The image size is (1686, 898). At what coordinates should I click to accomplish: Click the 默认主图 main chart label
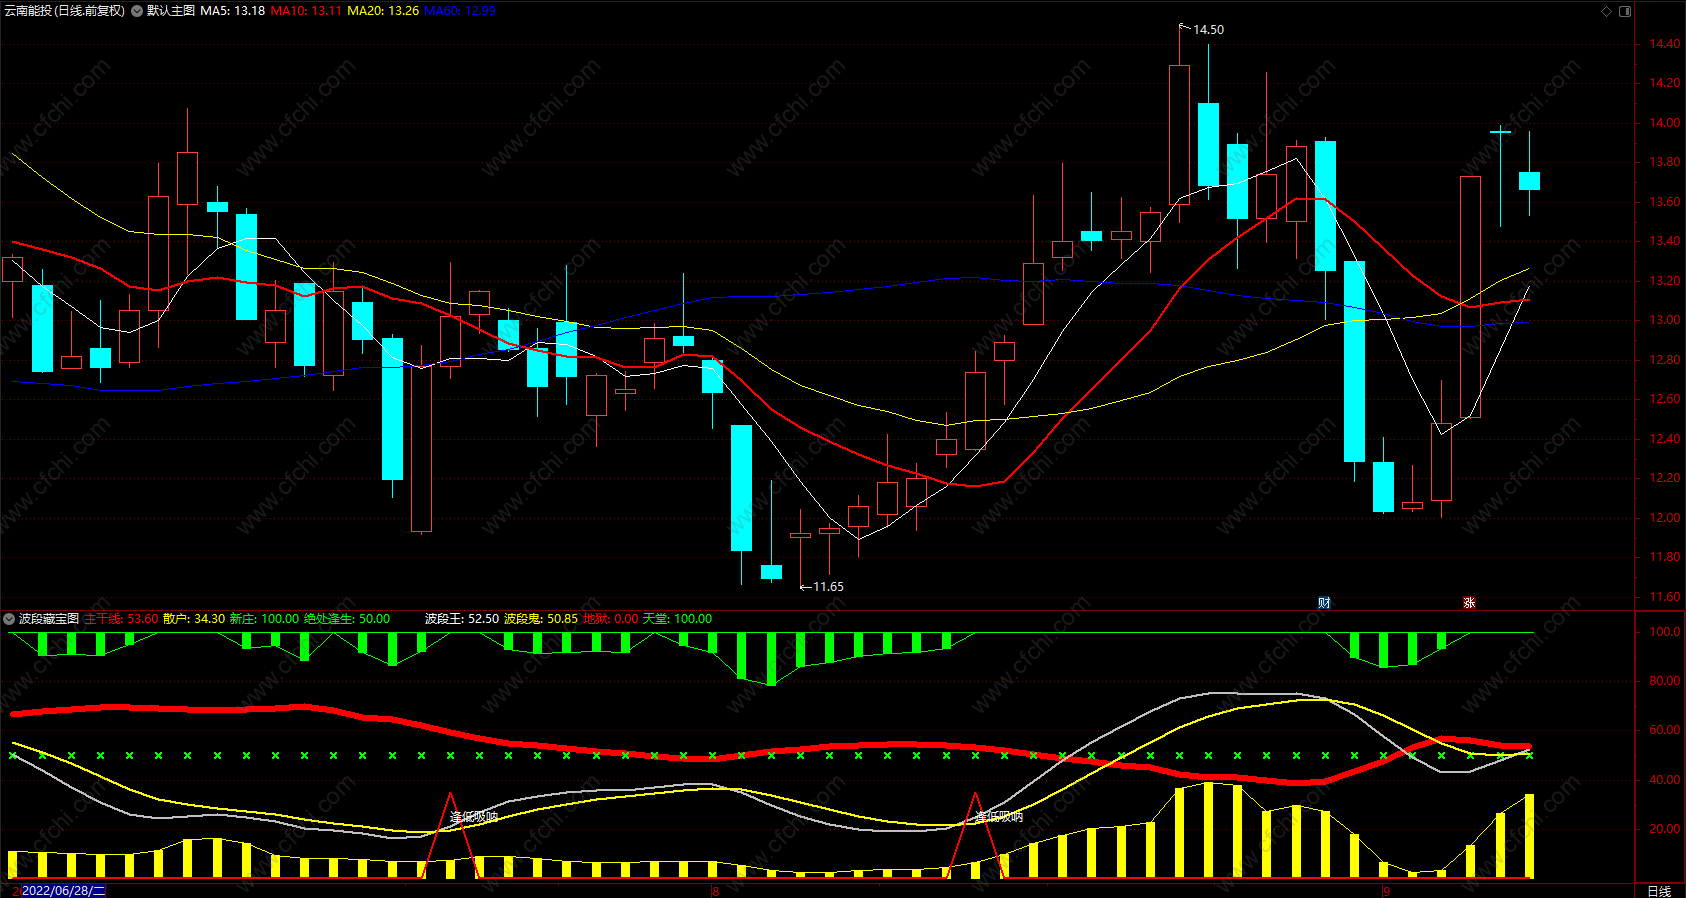pos(171,11)
